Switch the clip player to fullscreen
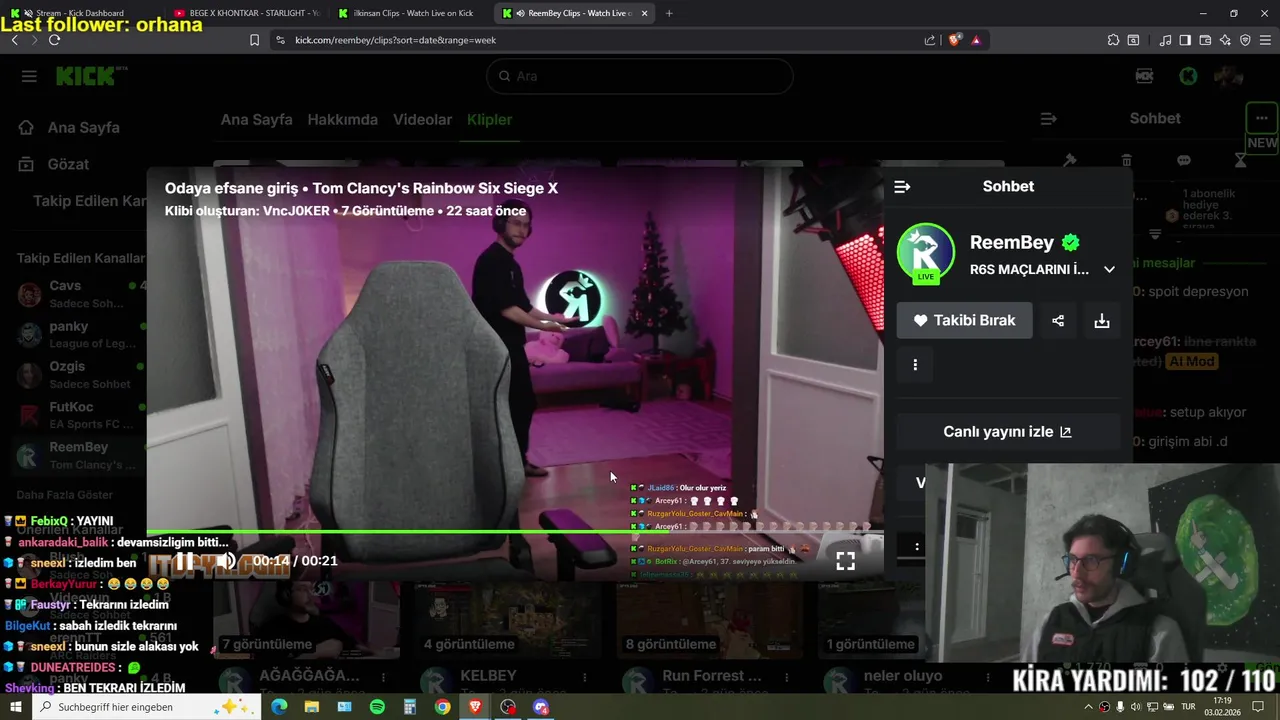The height and width of the screenshot is (720, 1280). point(845,561)
